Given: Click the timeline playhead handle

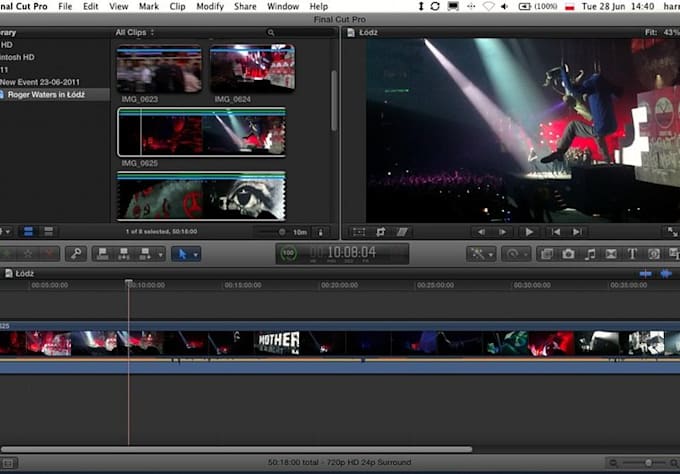Looking at the screenshot, I should (128, 282).
